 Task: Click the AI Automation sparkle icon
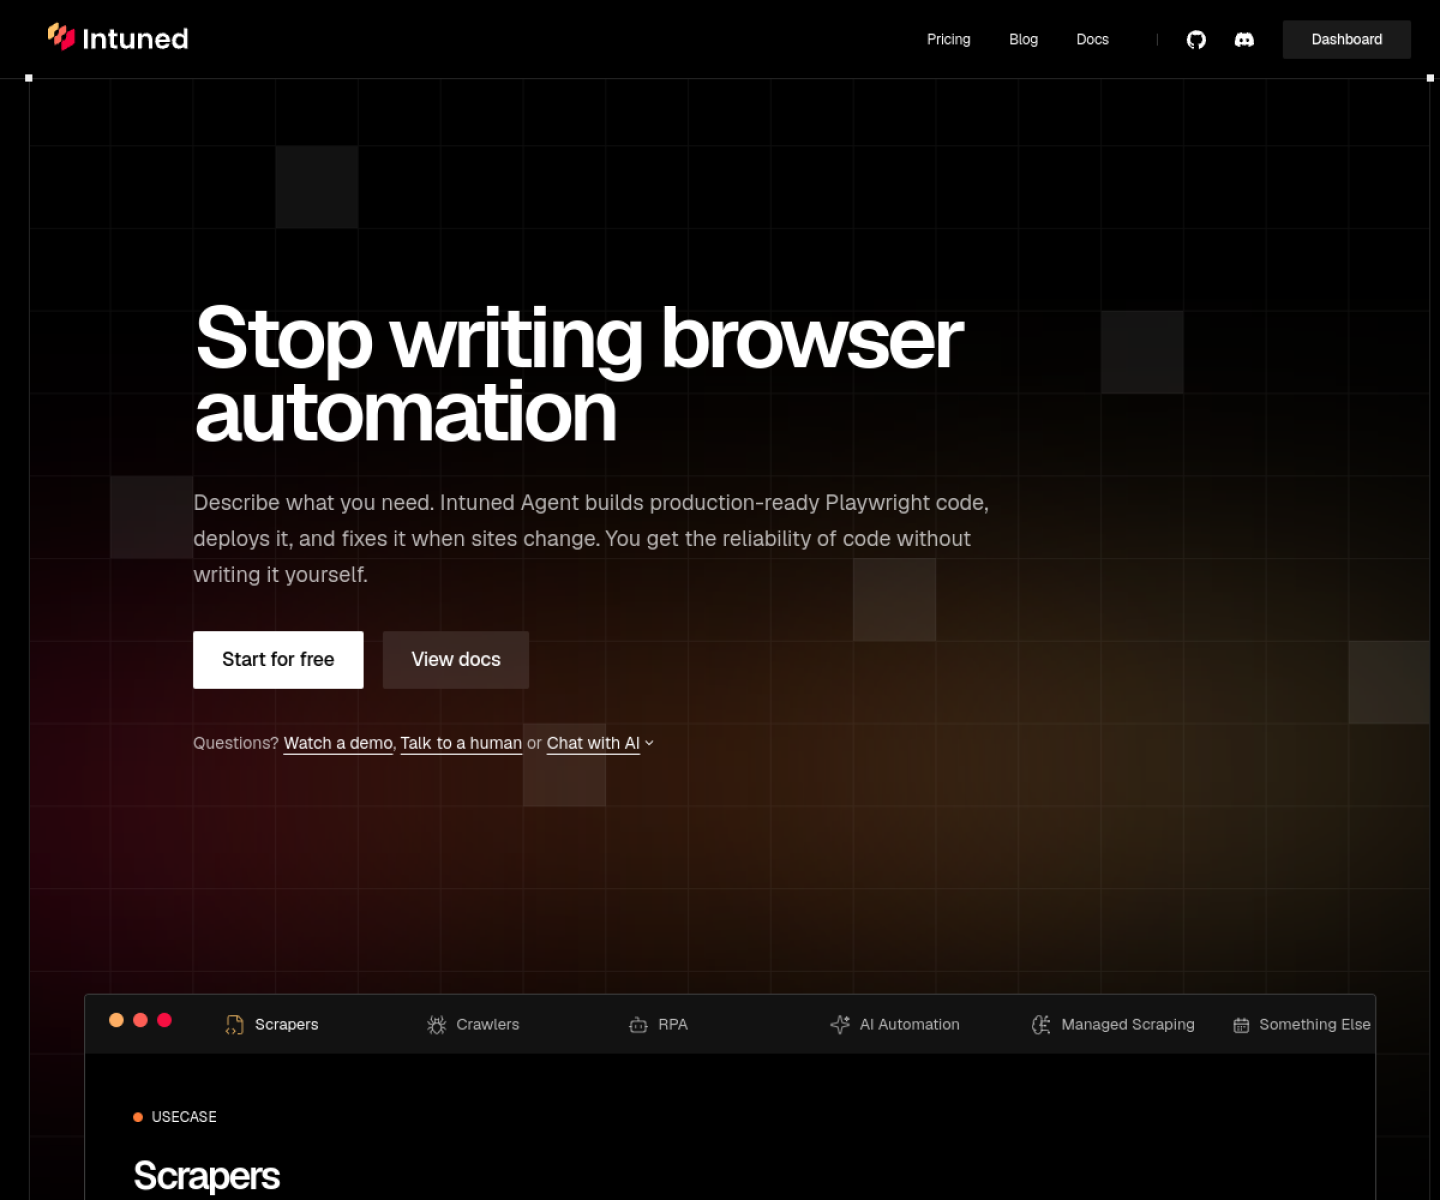840,1025
